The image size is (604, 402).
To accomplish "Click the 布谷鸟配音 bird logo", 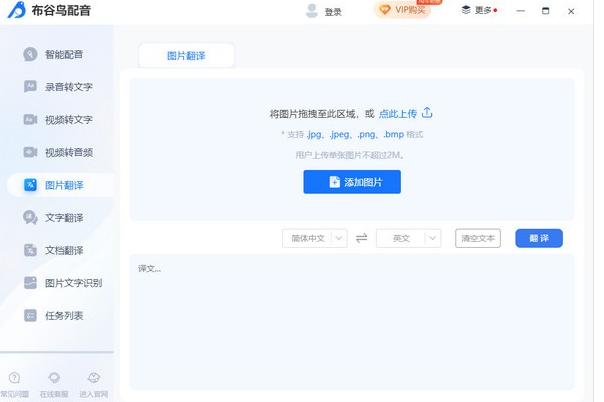I will [x=17, y=10].
